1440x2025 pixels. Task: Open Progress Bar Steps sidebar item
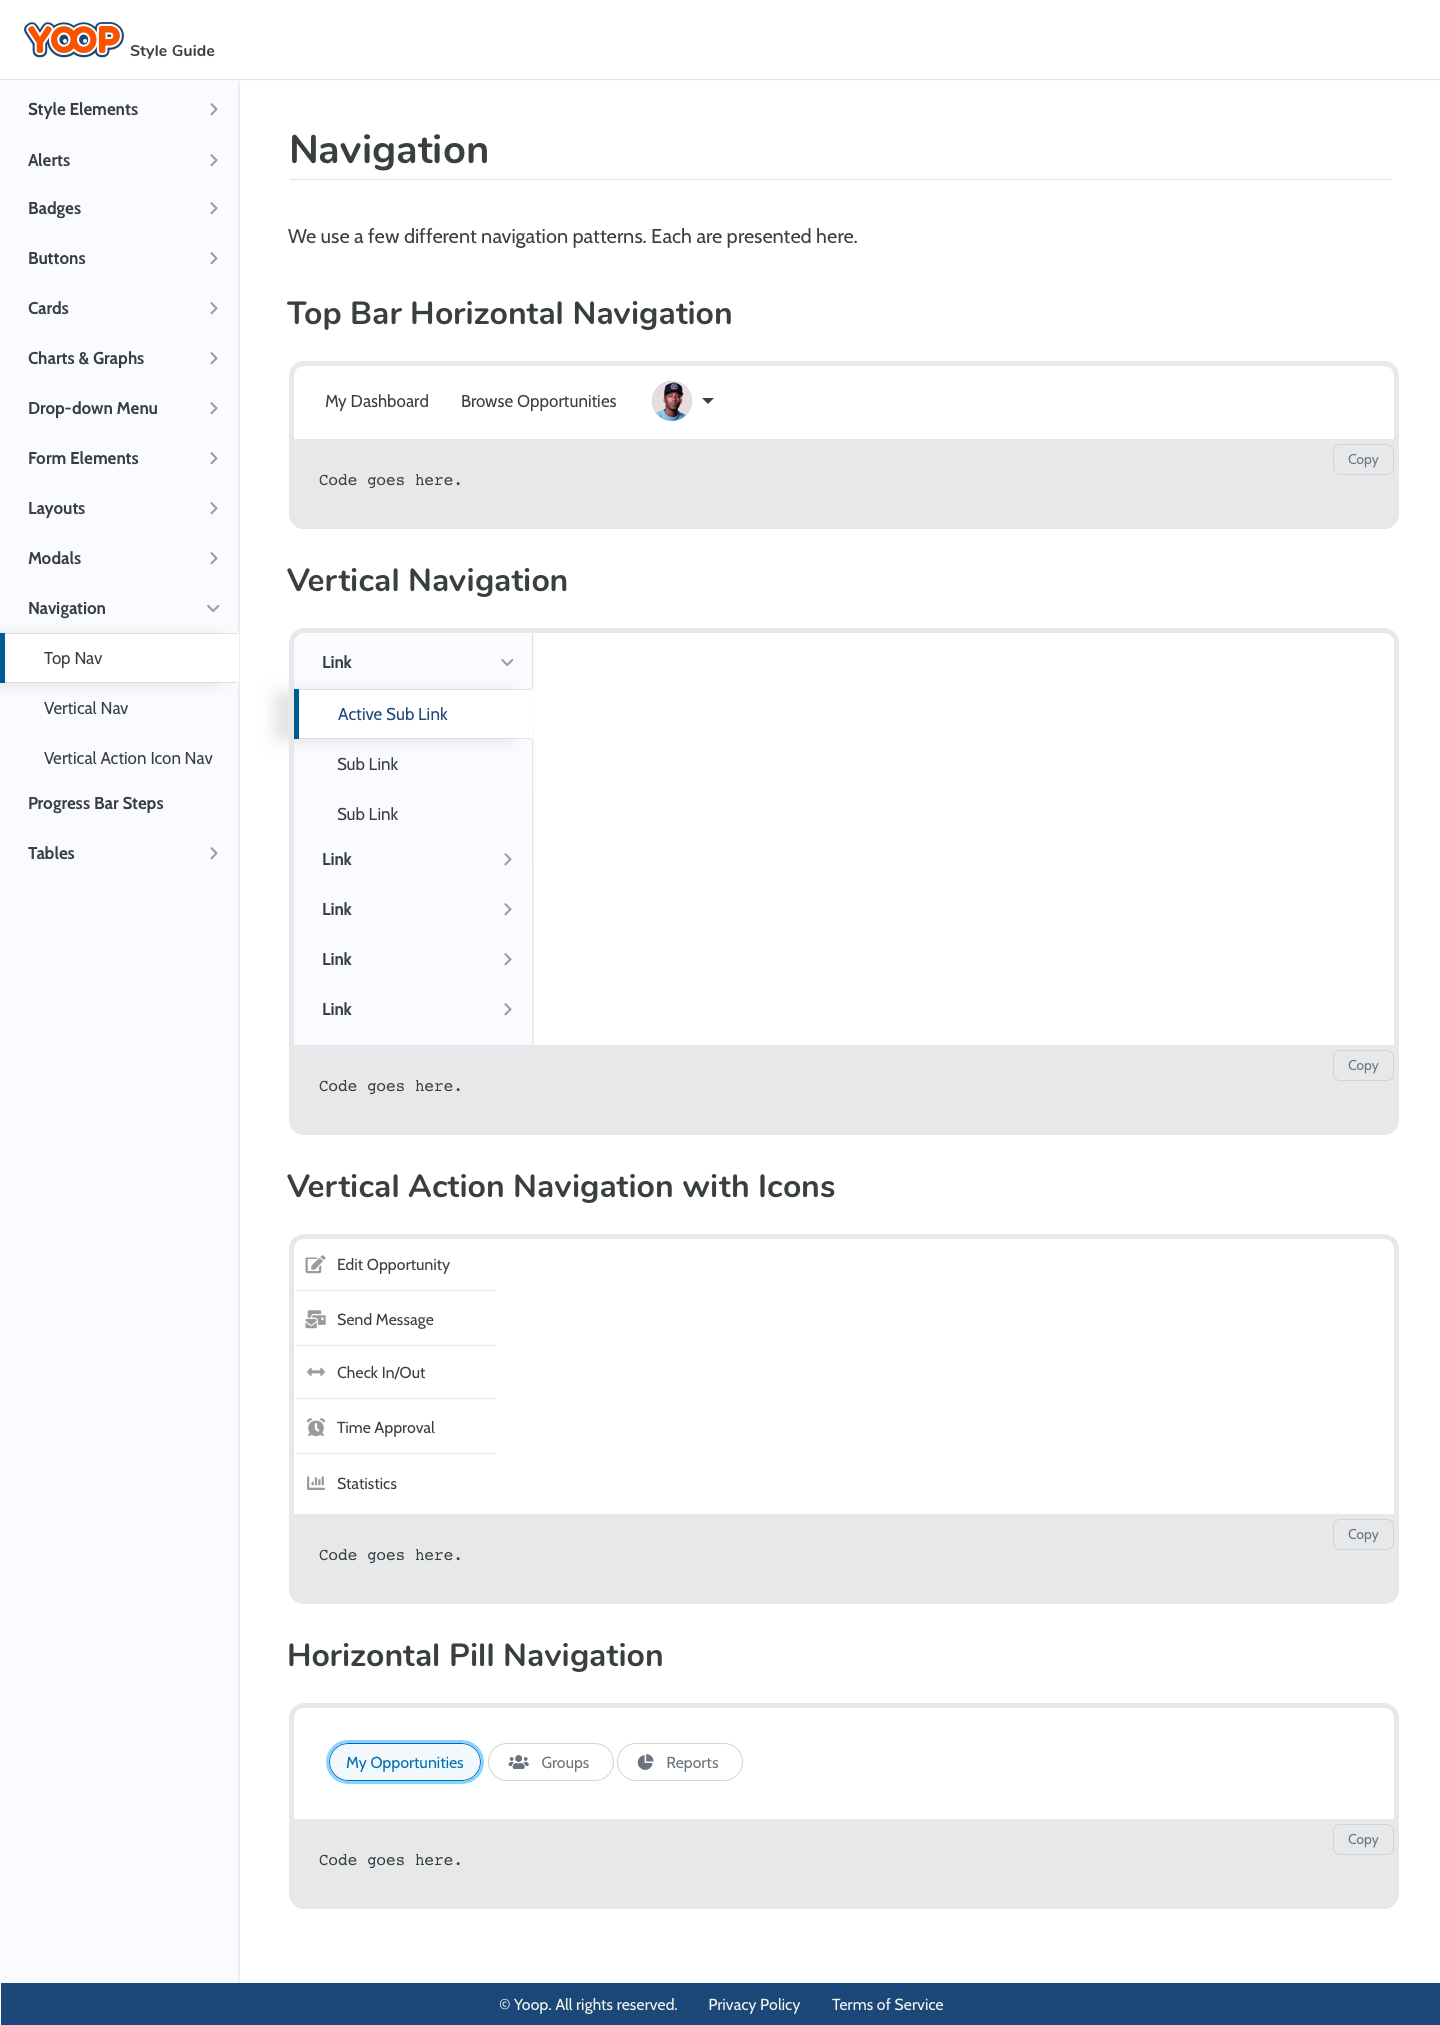pyautogui.click(x=95, y=803)
